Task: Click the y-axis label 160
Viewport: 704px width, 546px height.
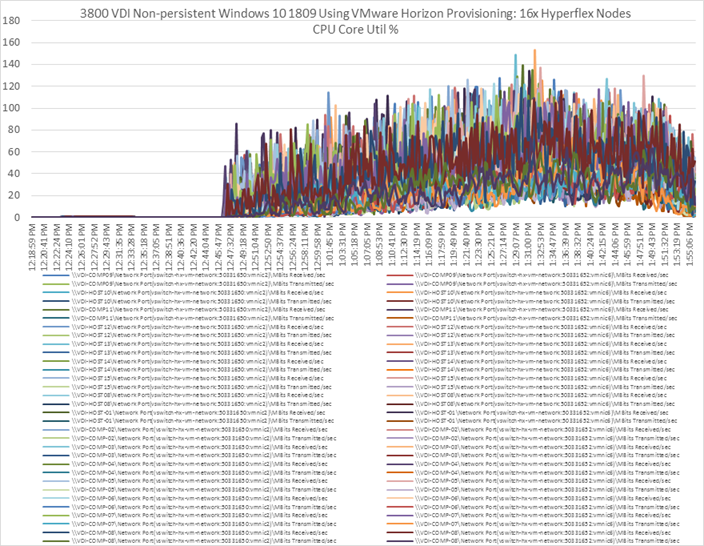Action: click(11, 42)
